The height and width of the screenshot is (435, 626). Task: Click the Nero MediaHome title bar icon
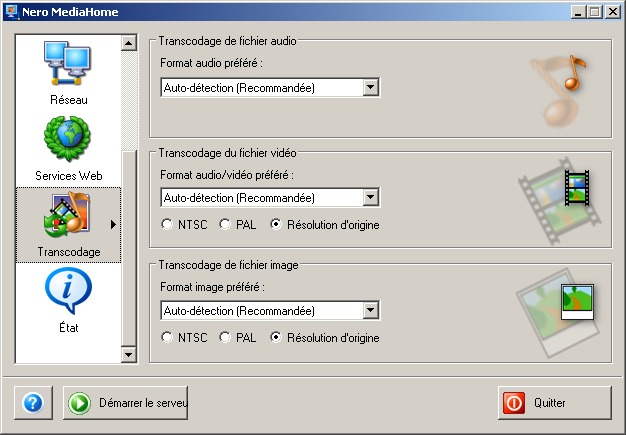11,12
